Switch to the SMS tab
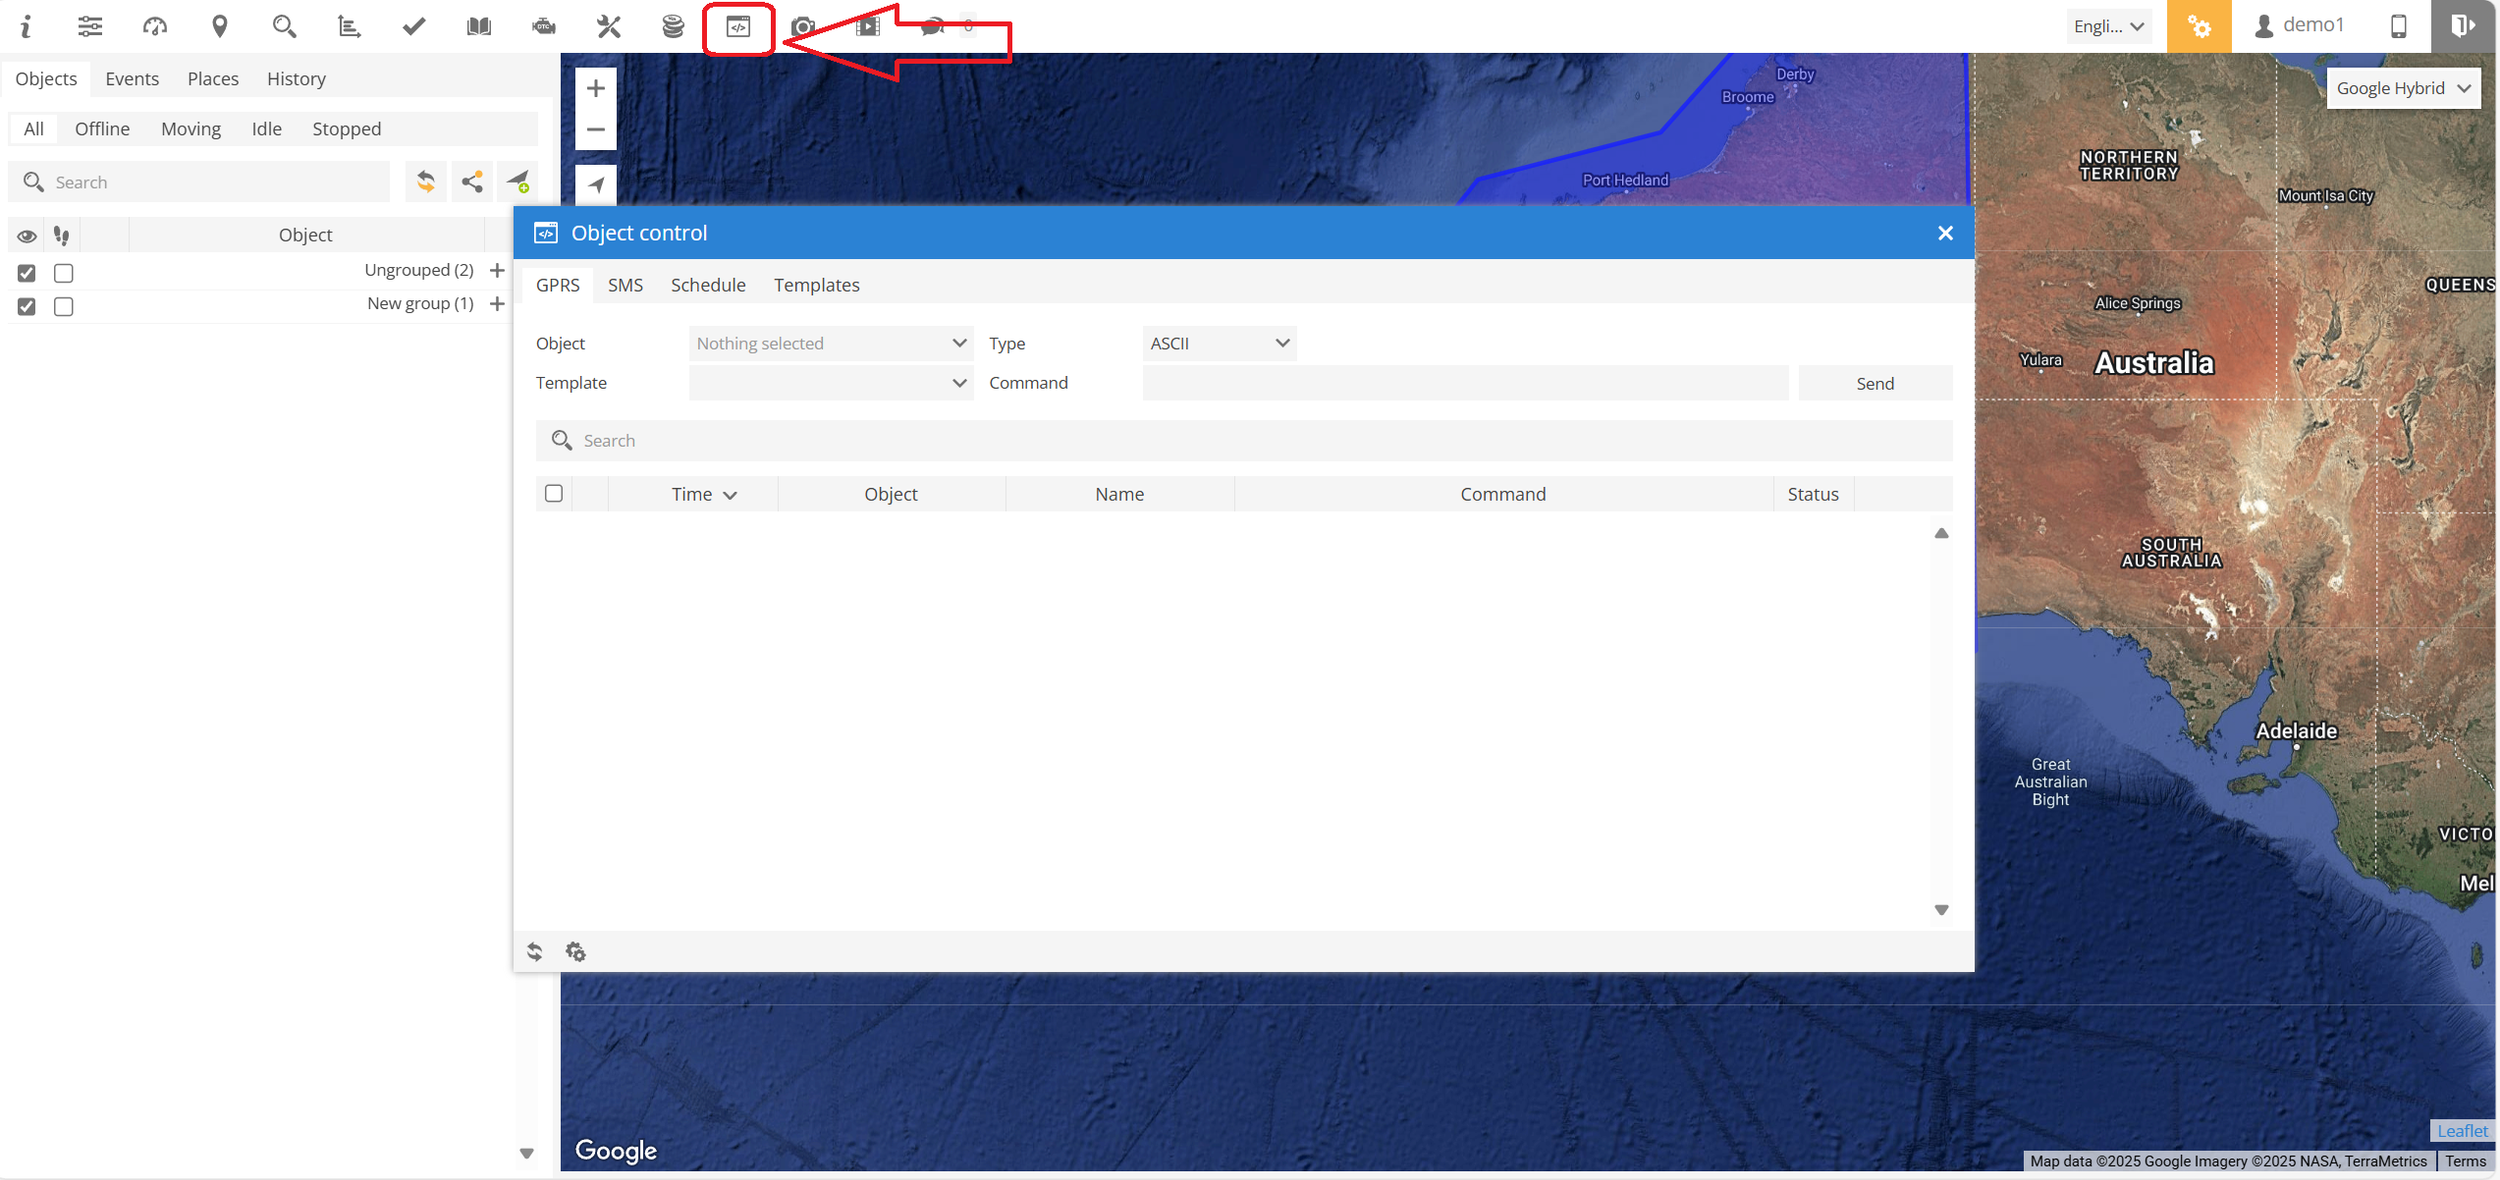Screen dimensions: 2500x1180 (625, 285)
